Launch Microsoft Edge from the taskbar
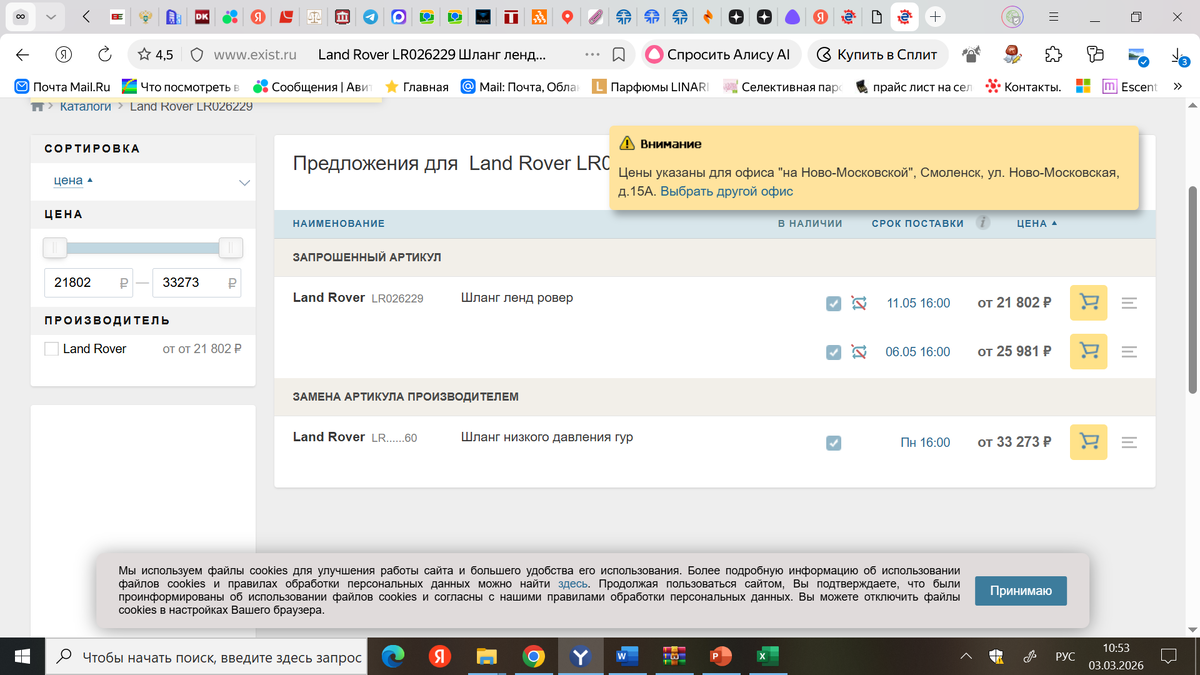1200x675 pixels. [393, 656]
